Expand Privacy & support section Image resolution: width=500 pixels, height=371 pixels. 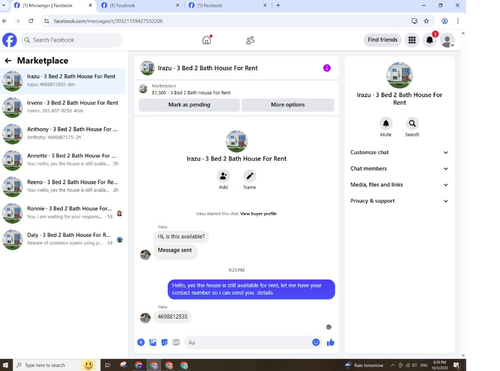click(x=399, y=201)
